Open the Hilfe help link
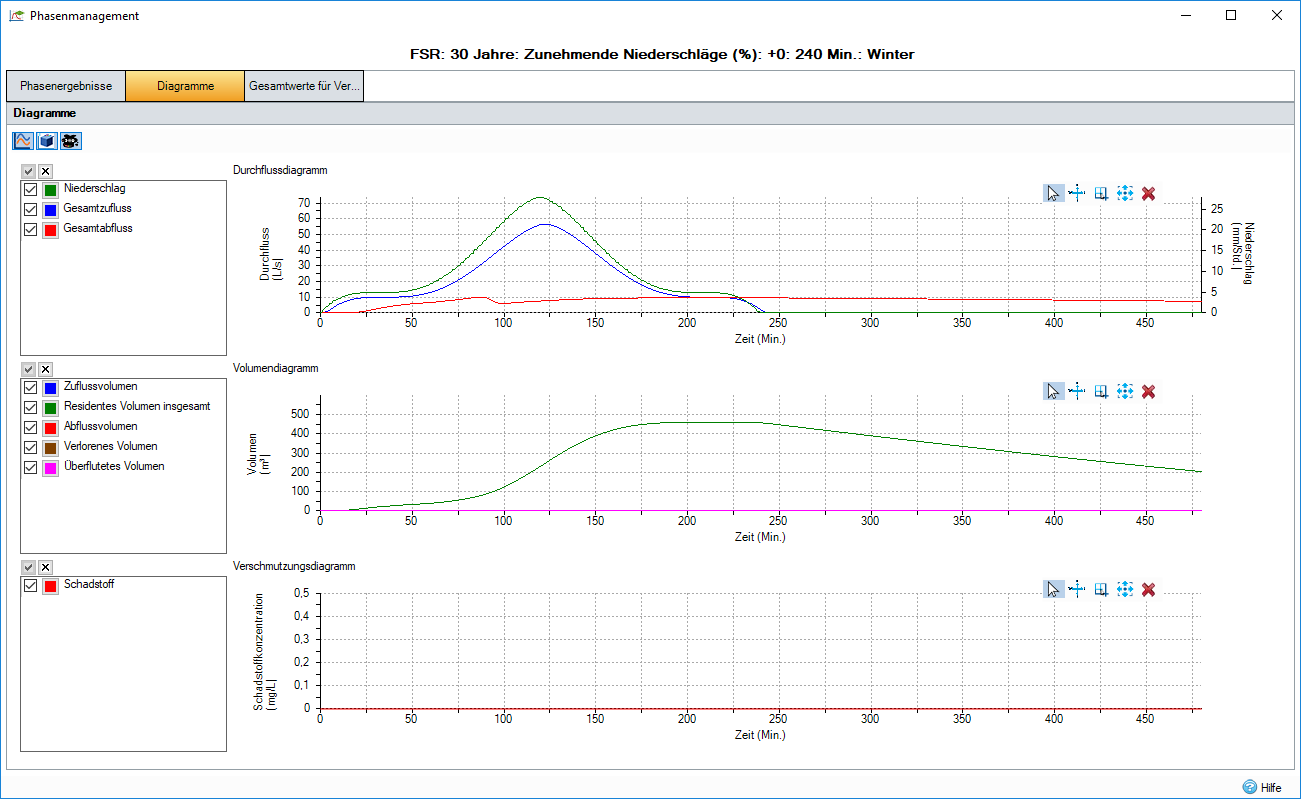 1262,787
